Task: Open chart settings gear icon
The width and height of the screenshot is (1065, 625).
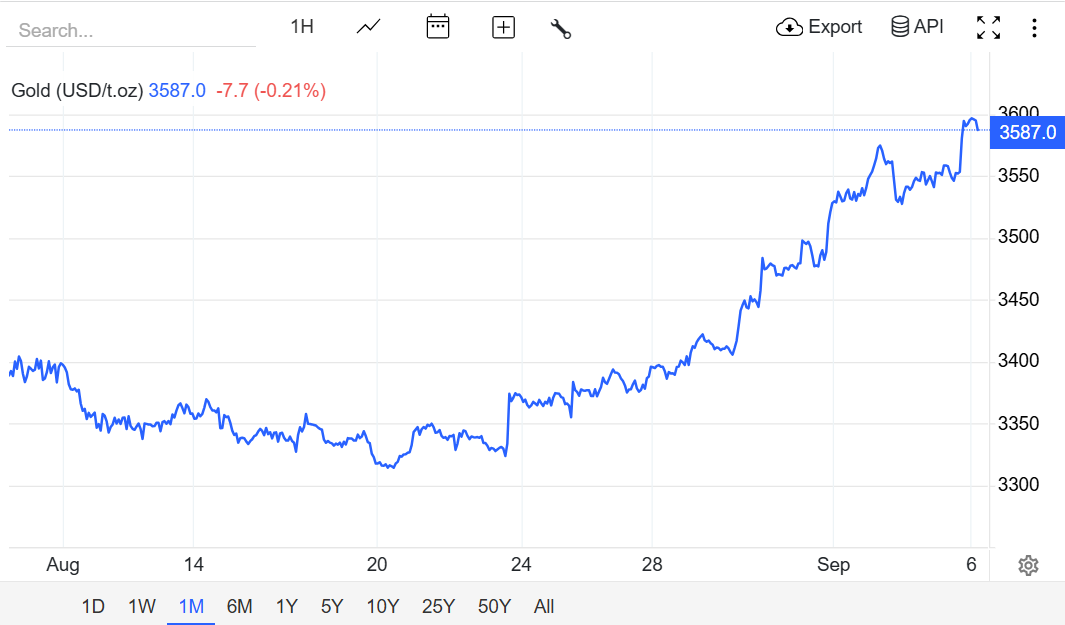Action: 1028,565
